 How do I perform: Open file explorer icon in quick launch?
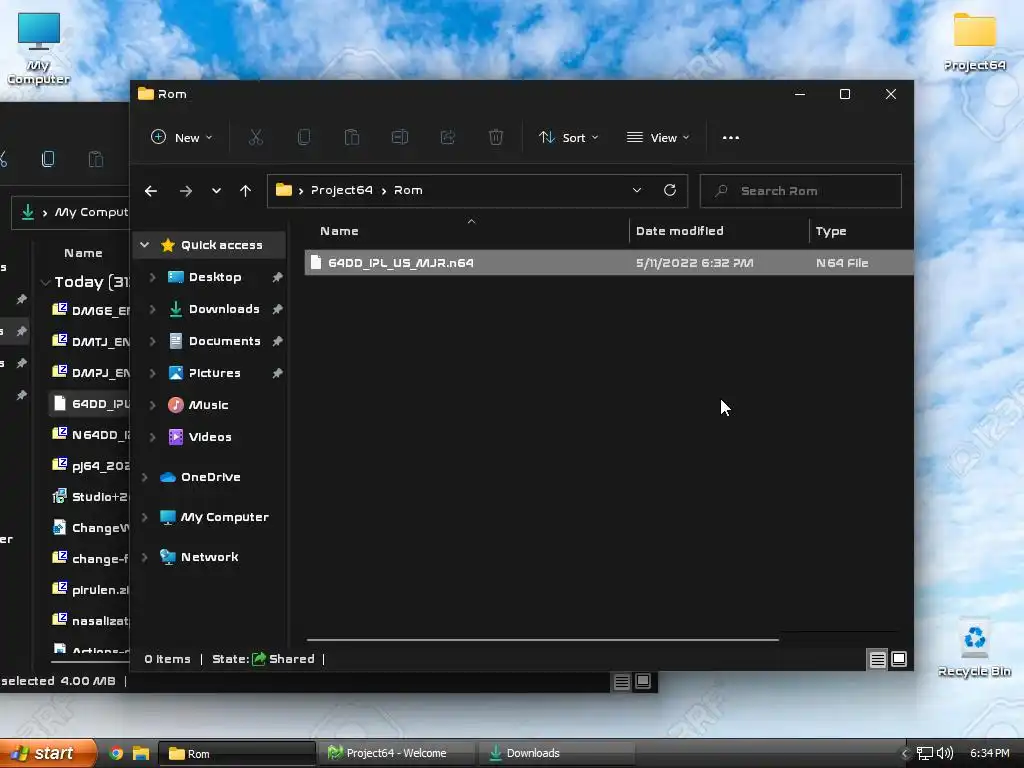coord(141,753)
